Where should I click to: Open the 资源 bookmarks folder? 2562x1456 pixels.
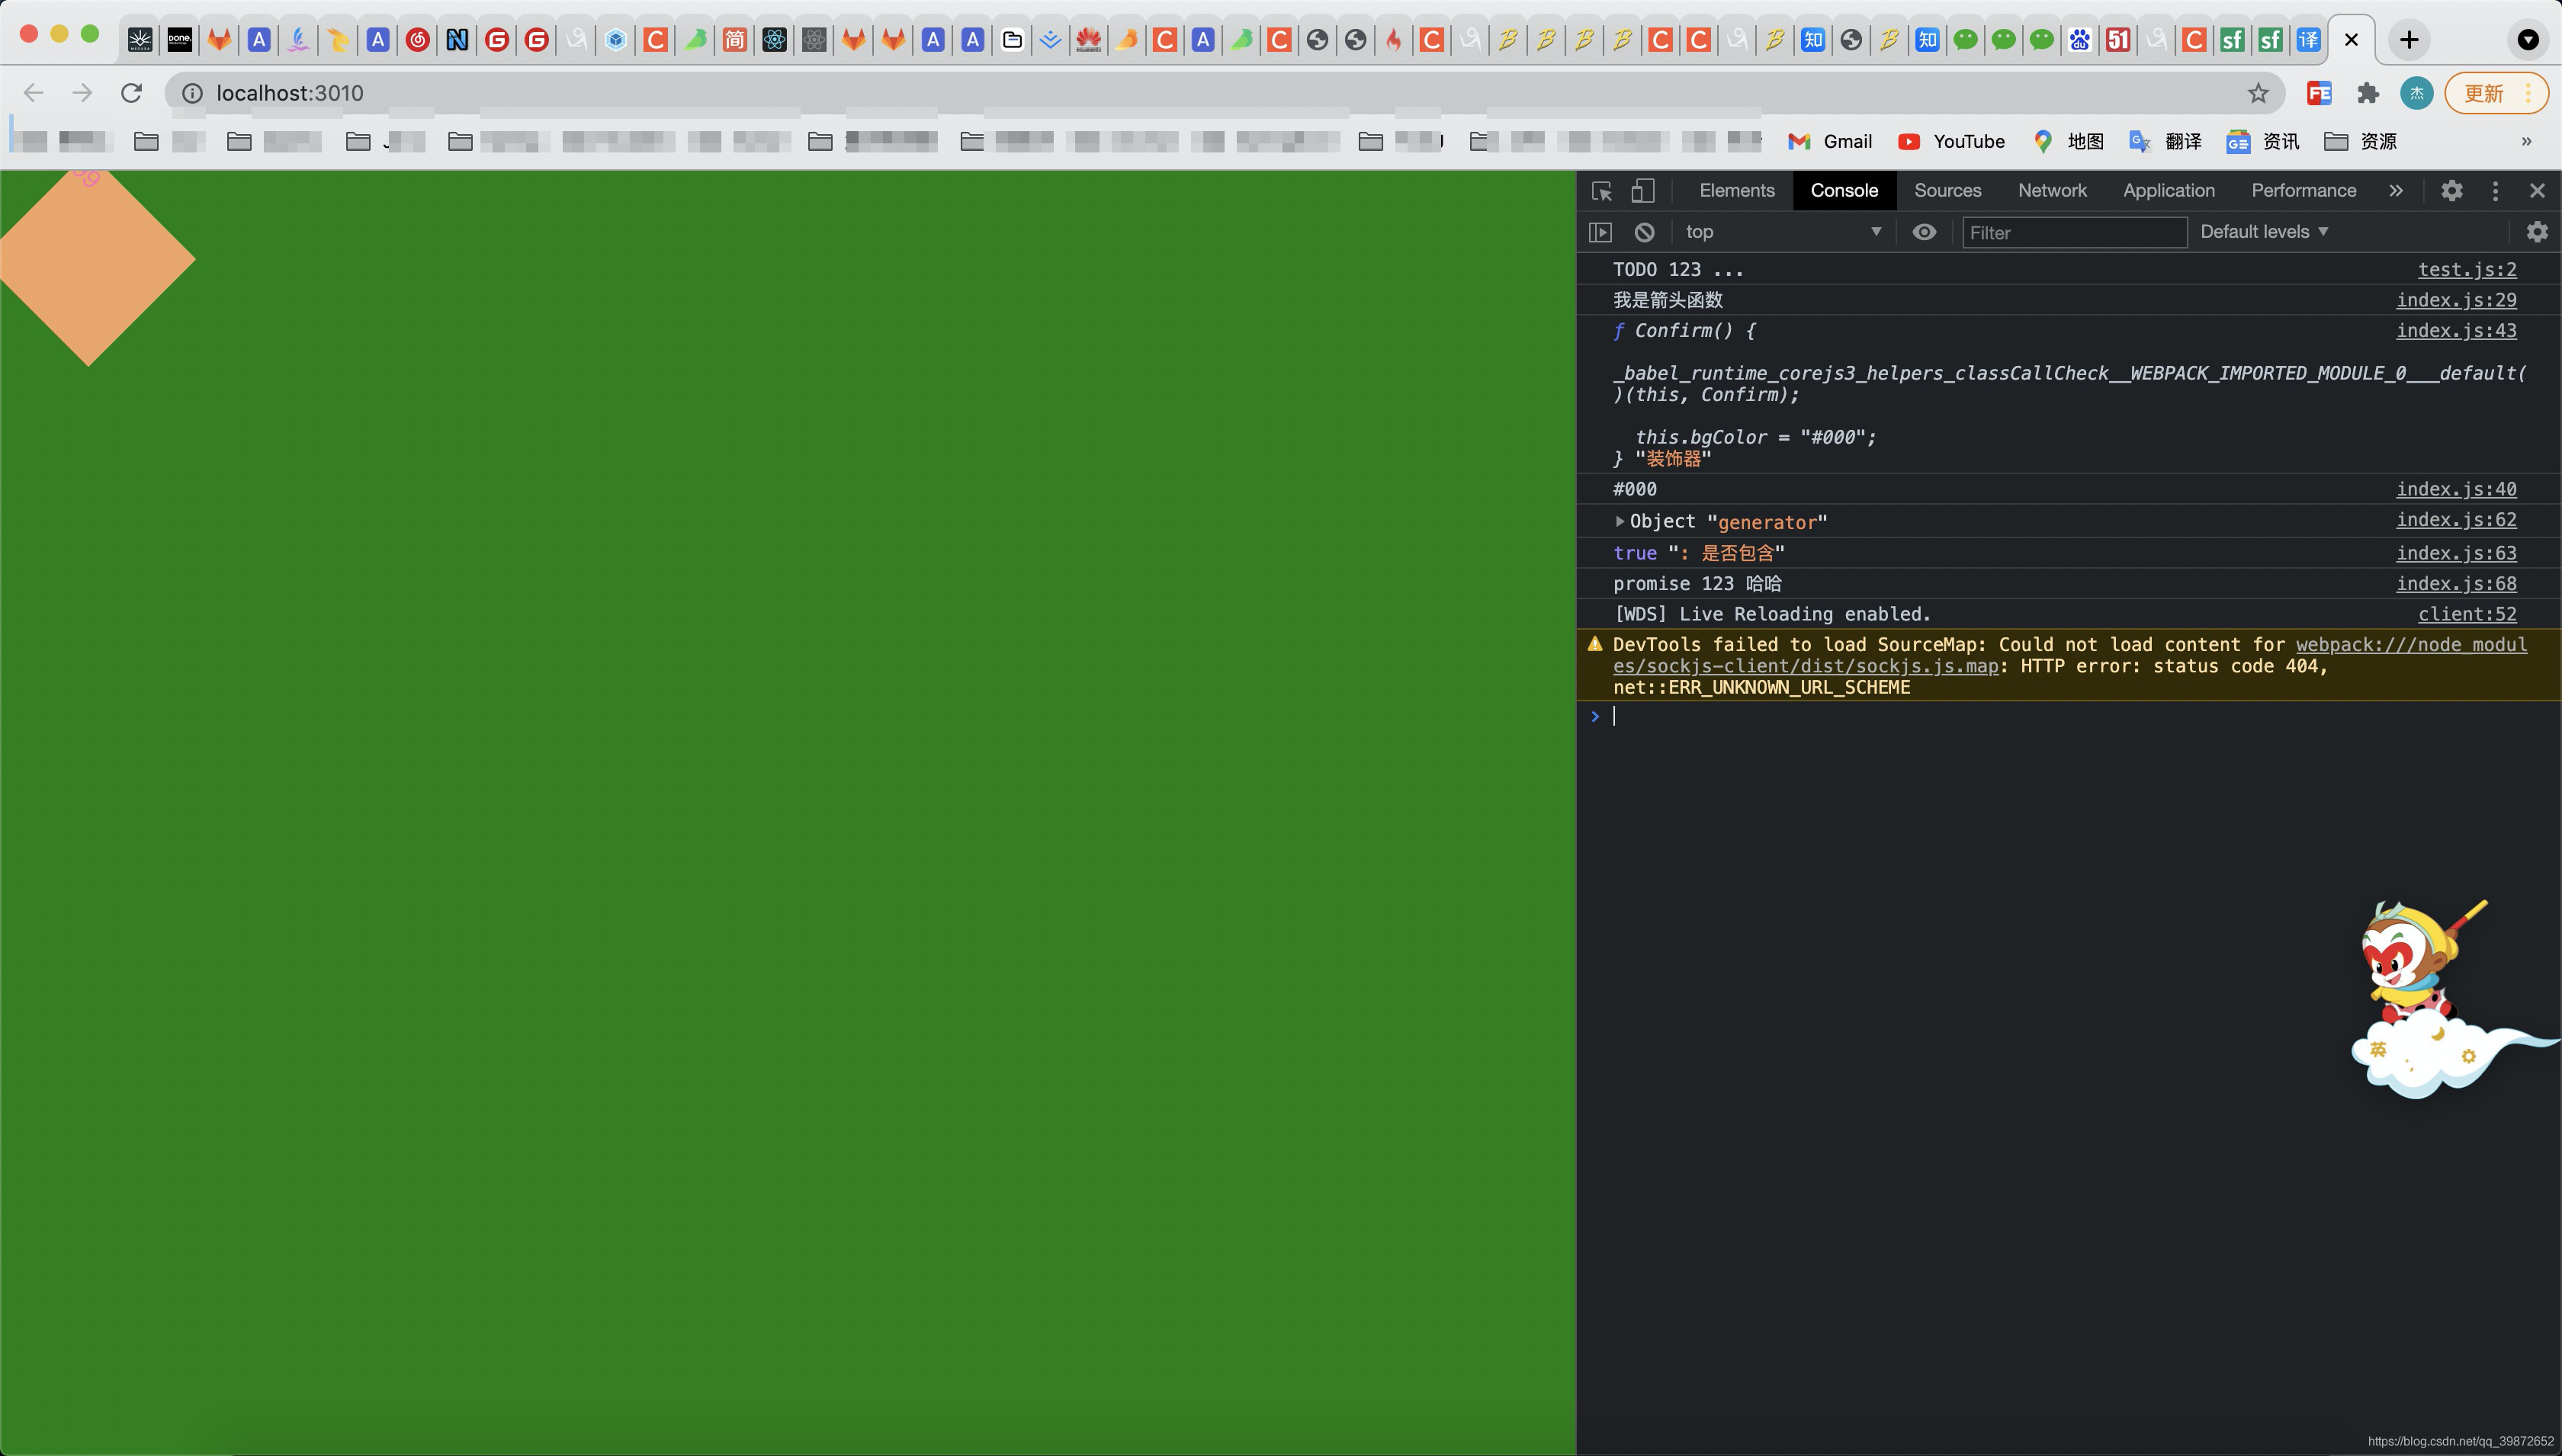pos(2360,141)
